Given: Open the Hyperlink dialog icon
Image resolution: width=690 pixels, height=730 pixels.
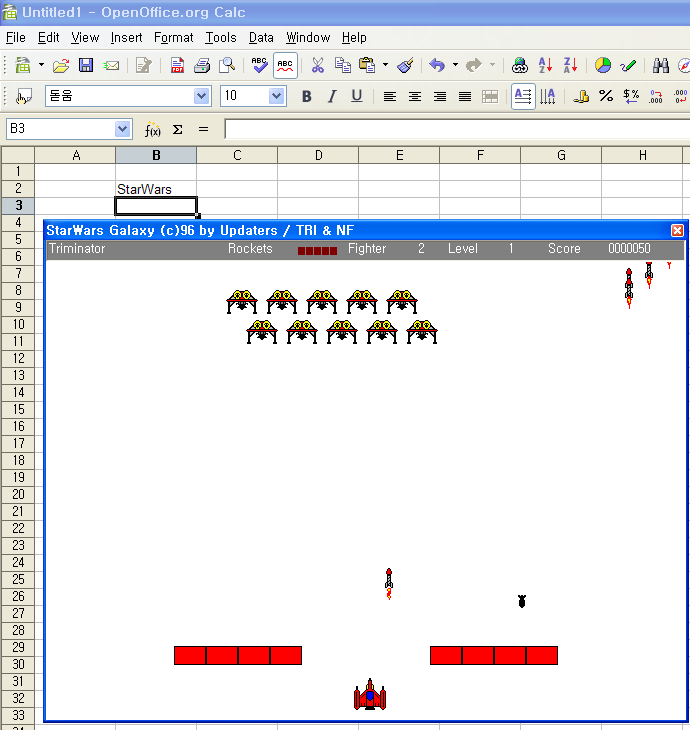Looking at the screenshot, I should [x=520, y=65].
